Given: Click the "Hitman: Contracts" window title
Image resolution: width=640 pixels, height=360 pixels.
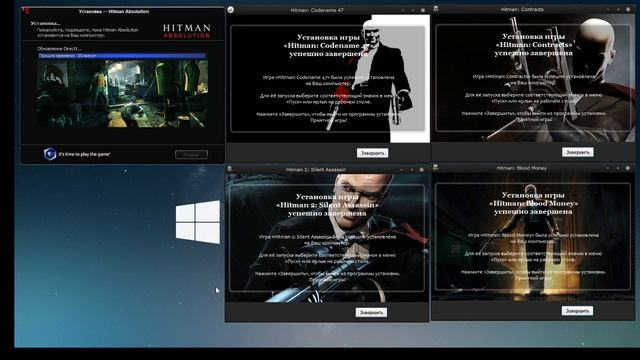Looking at the screenshot, I should tap(522, 9).
